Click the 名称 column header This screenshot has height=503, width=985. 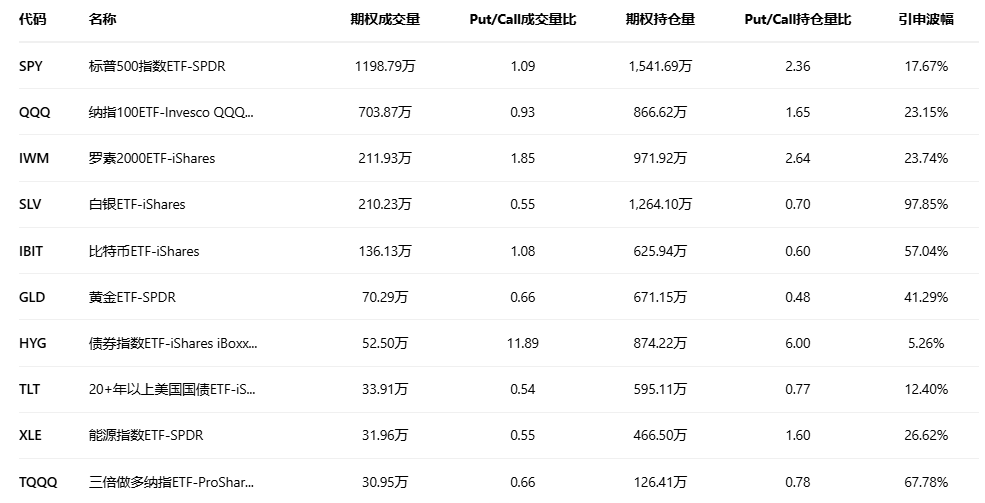click(102, 19)
